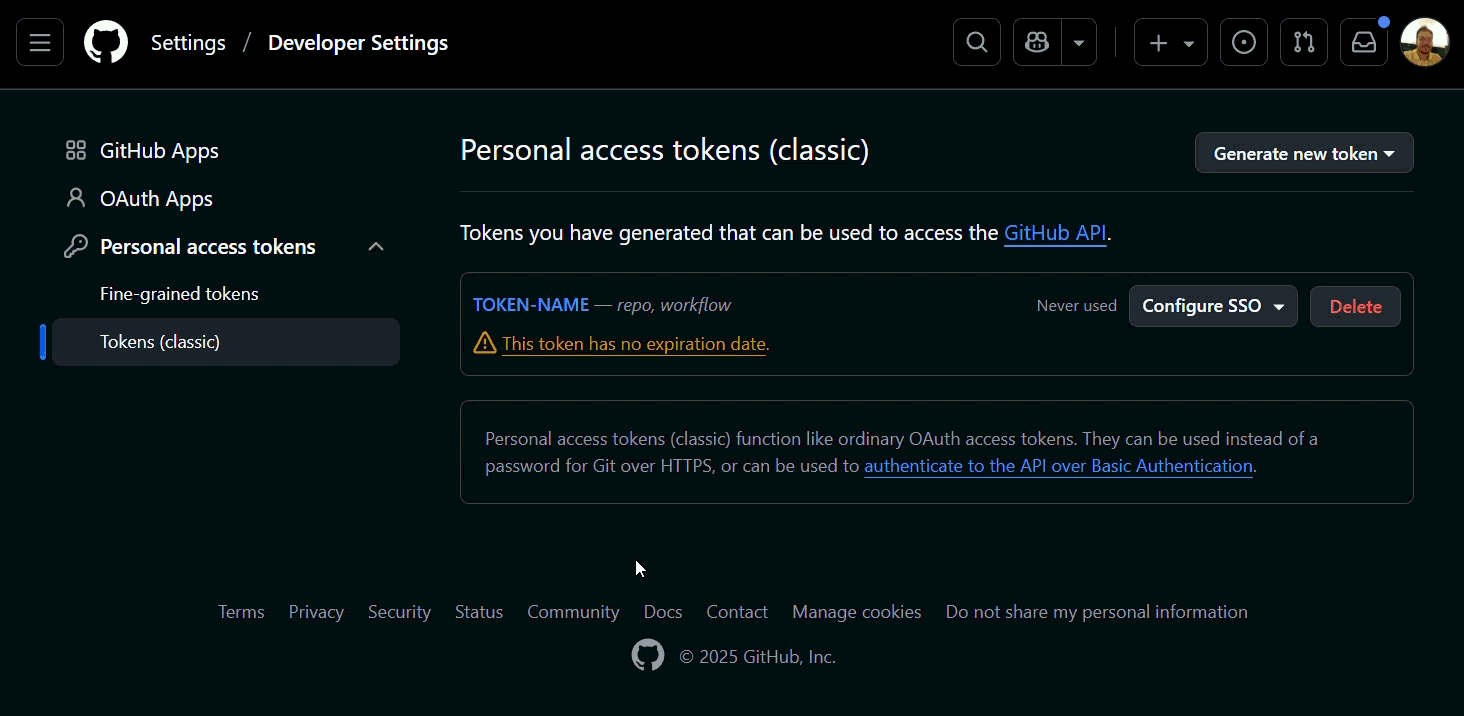
Task: Open the search panel
Action: (x=976, y=41)
